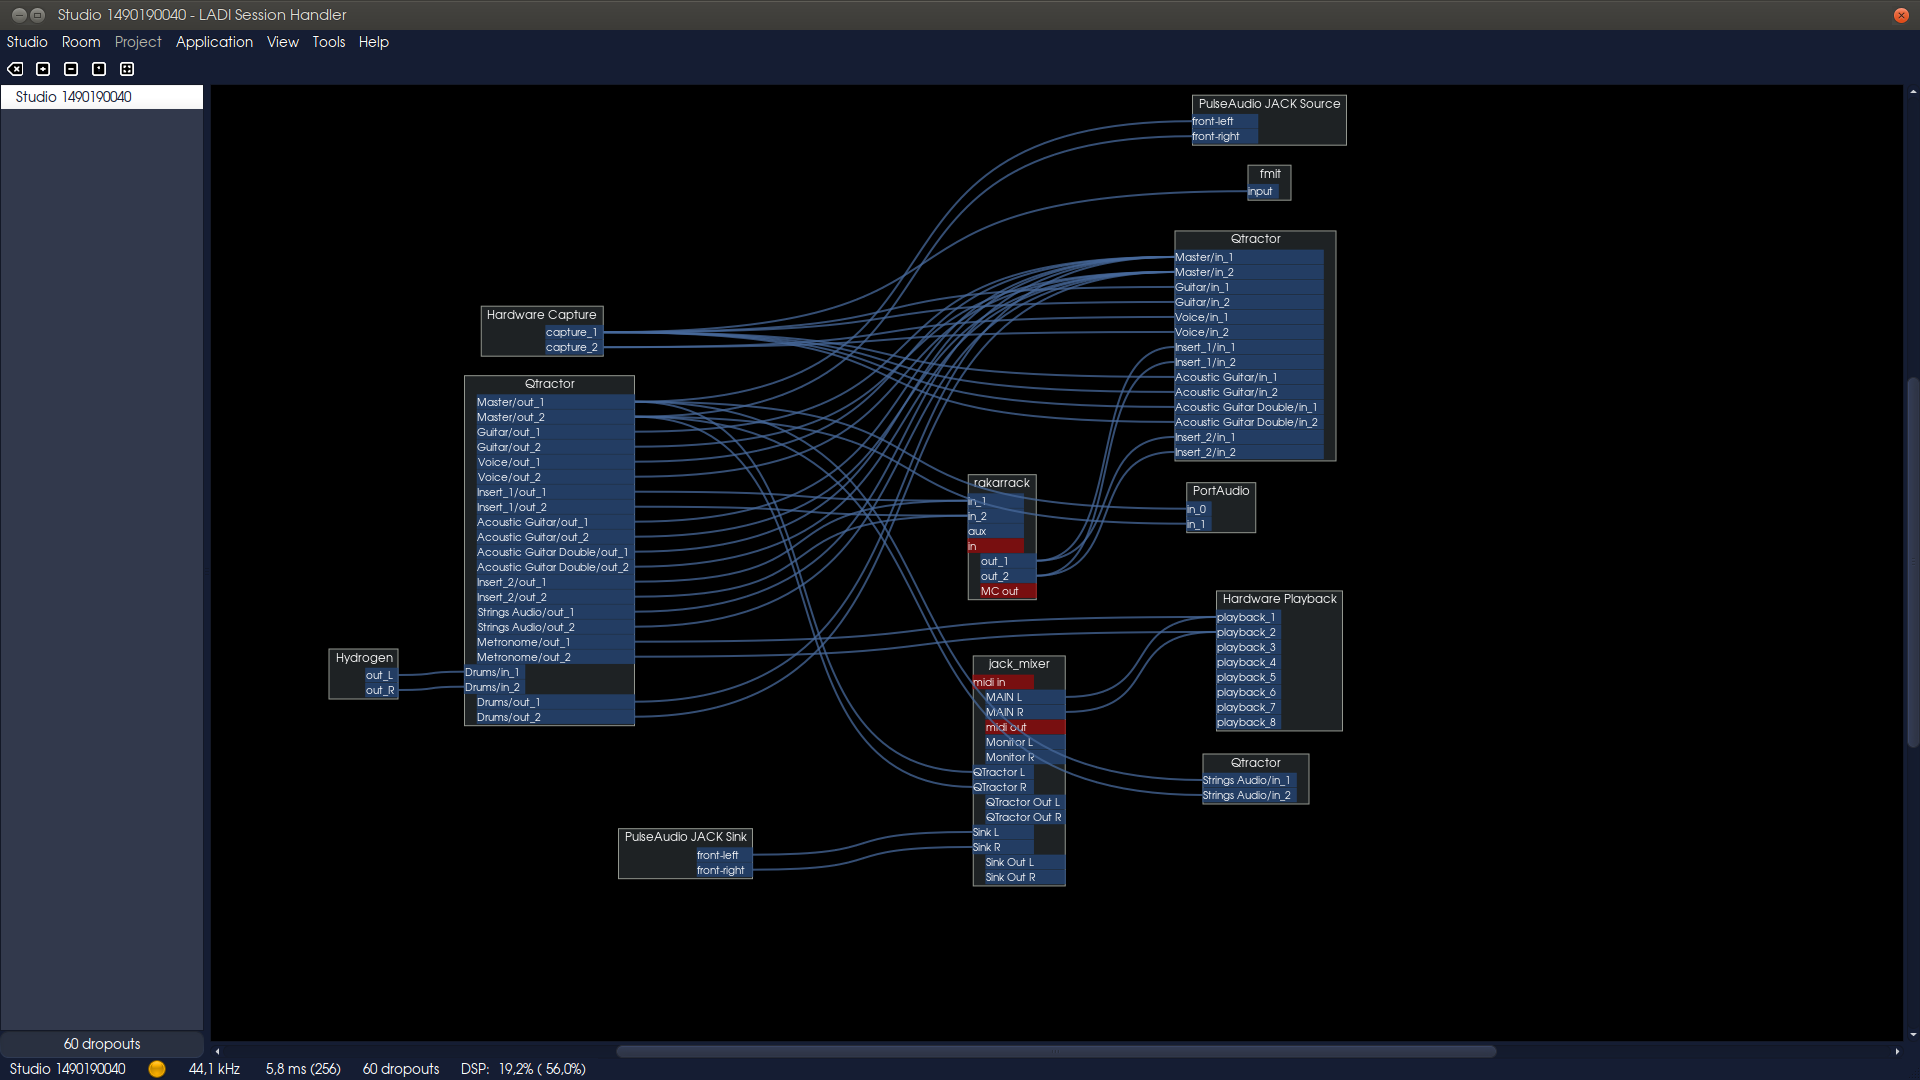Reset canvas zoom to 100%
The width and height of the screenshot is (1920, 1080).
(x=99, y=69)
